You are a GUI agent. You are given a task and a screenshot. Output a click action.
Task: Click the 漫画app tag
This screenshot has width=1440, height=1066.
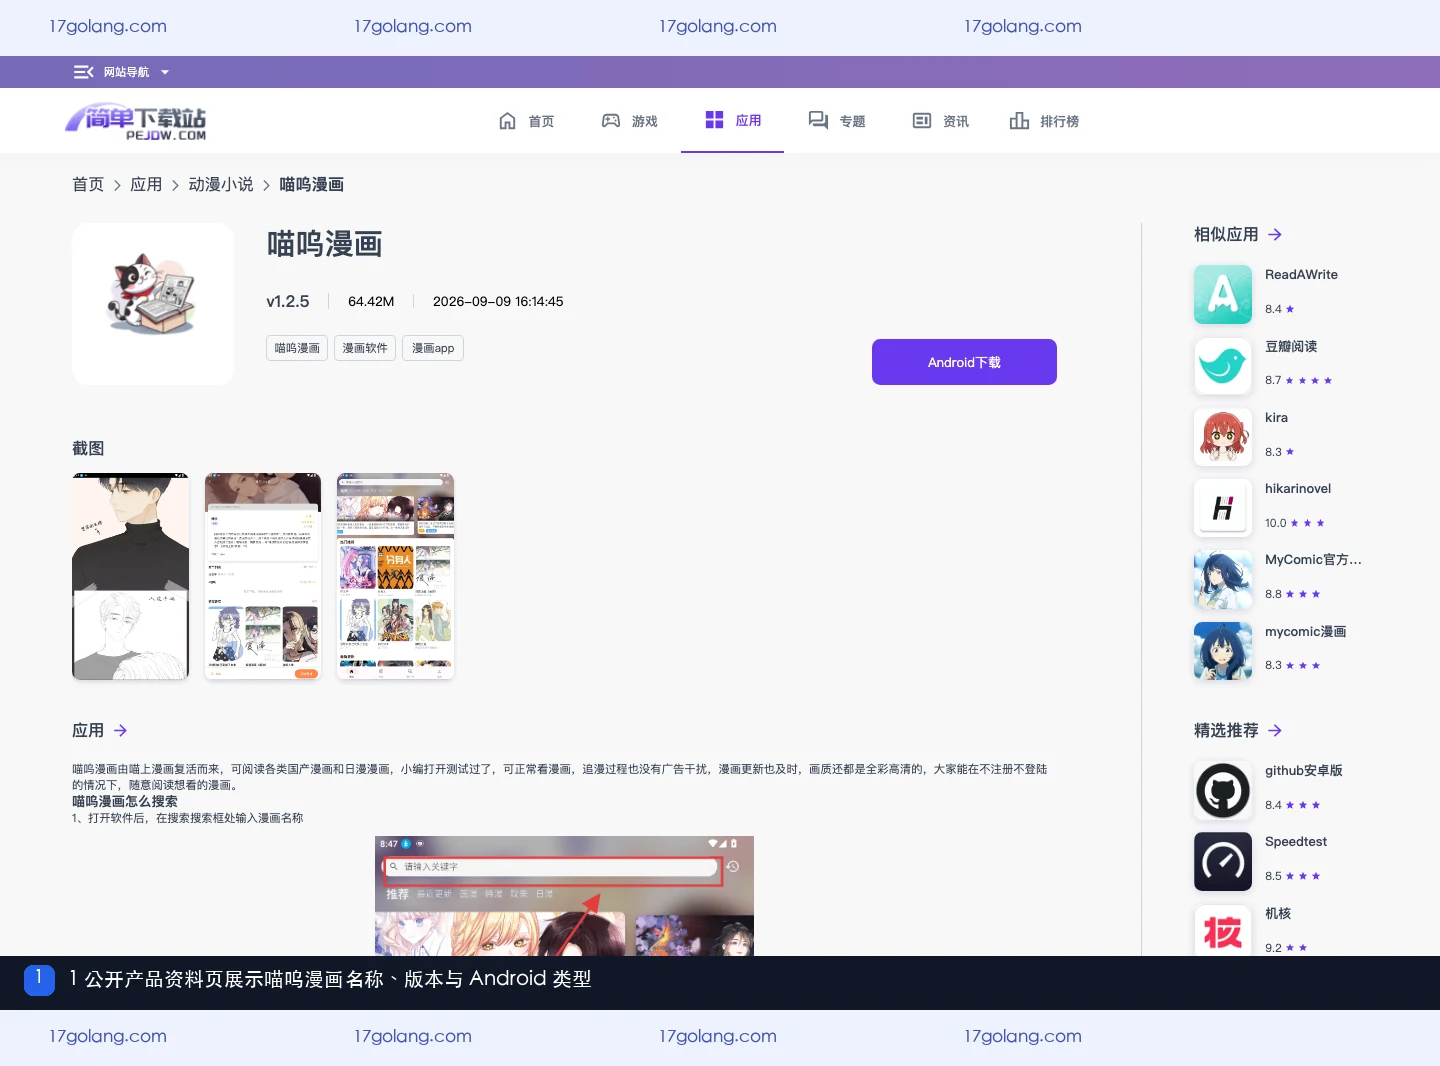tap(433, 348)
